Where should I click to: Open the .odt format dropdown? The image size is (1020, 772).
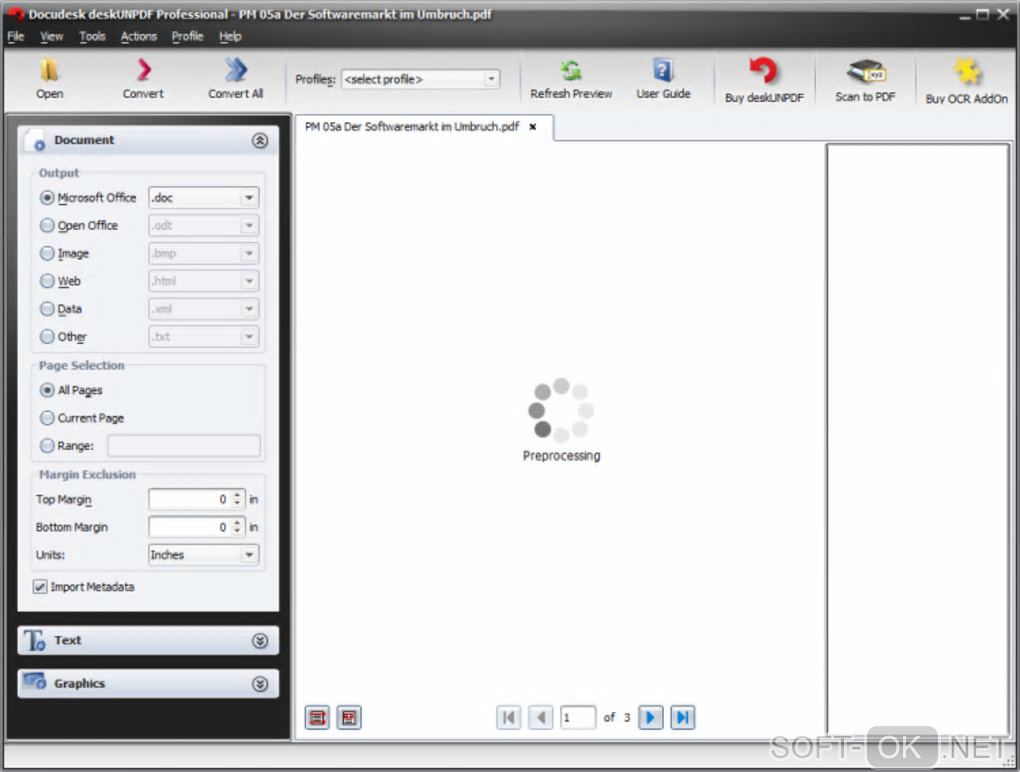pyautogui.click(x=204, y=226)
